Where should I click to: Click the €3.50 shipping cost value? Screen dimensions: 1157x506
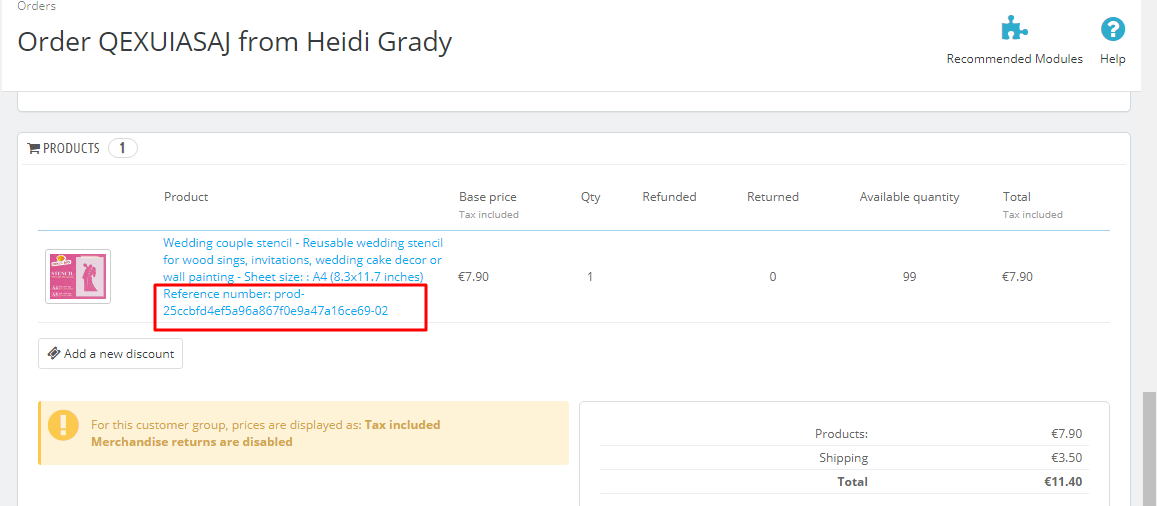click(1066, 457)
